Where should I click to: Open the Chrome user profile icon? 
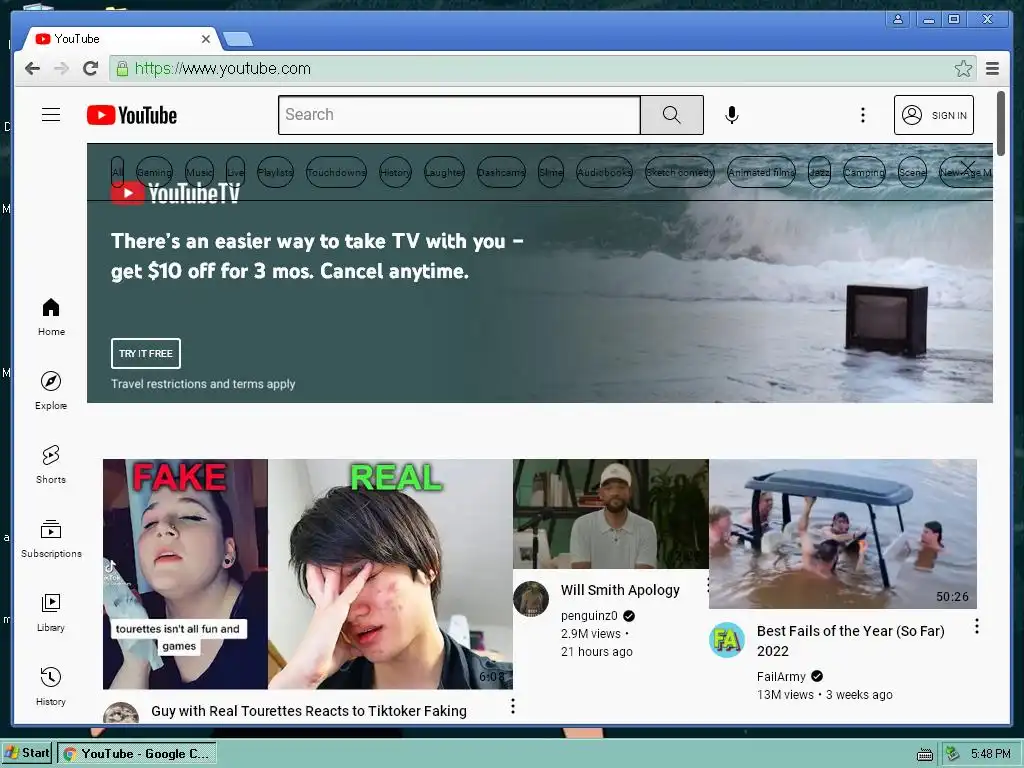pyautogui.click(x=898, y=20)
